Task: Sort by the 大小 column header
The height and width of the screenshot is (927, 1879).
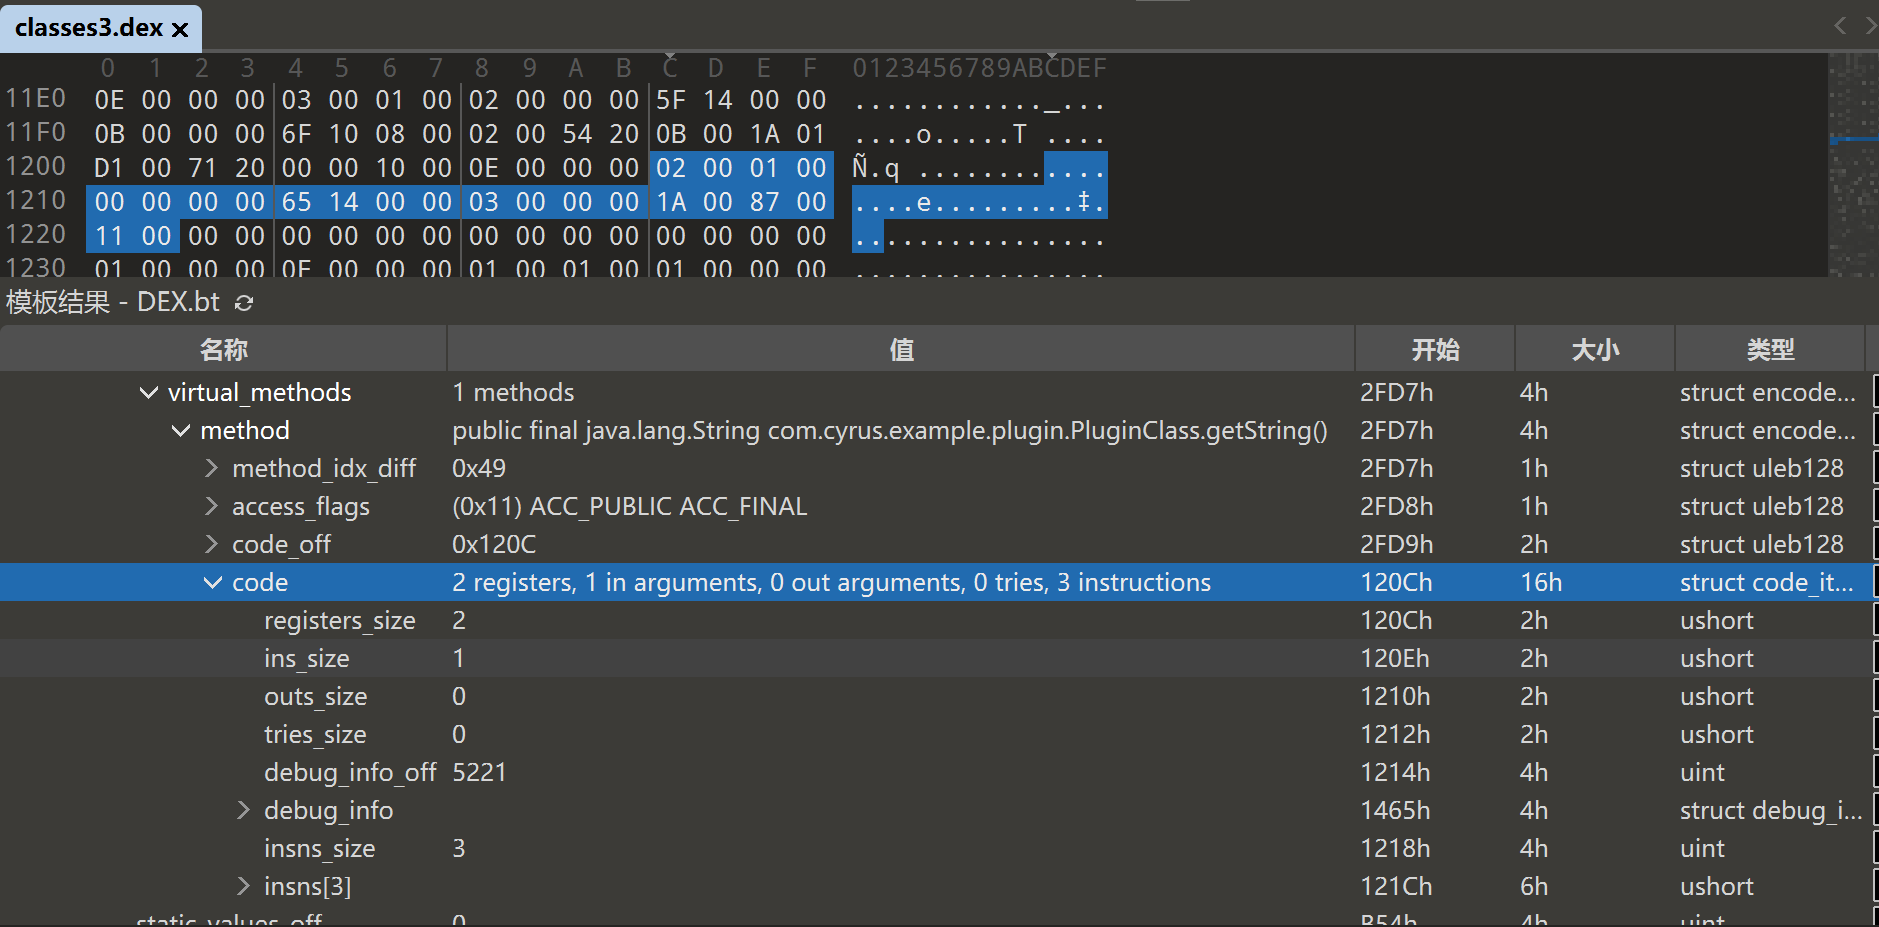Action: point(1595,349)
